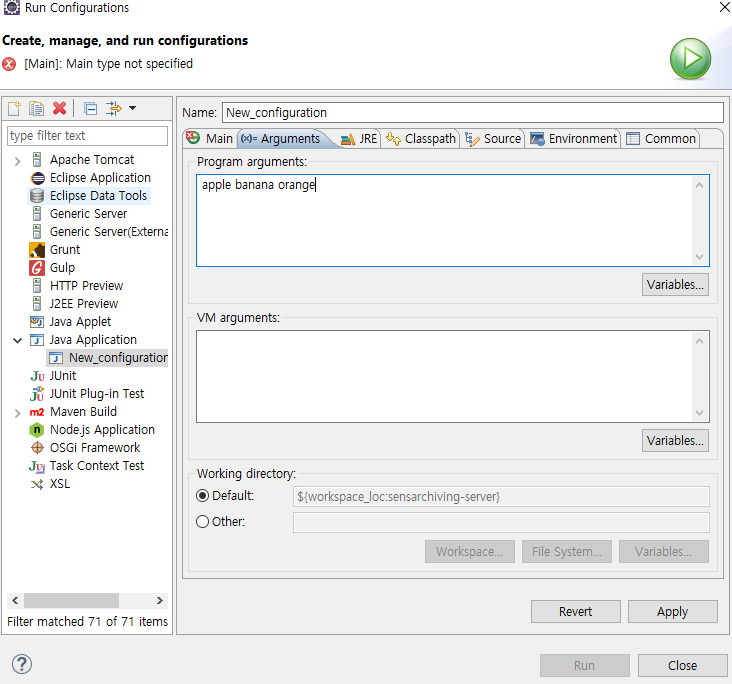
Task: Click the grayed-out File System... button
Action: pyautogui.click(x=567, y=551)
